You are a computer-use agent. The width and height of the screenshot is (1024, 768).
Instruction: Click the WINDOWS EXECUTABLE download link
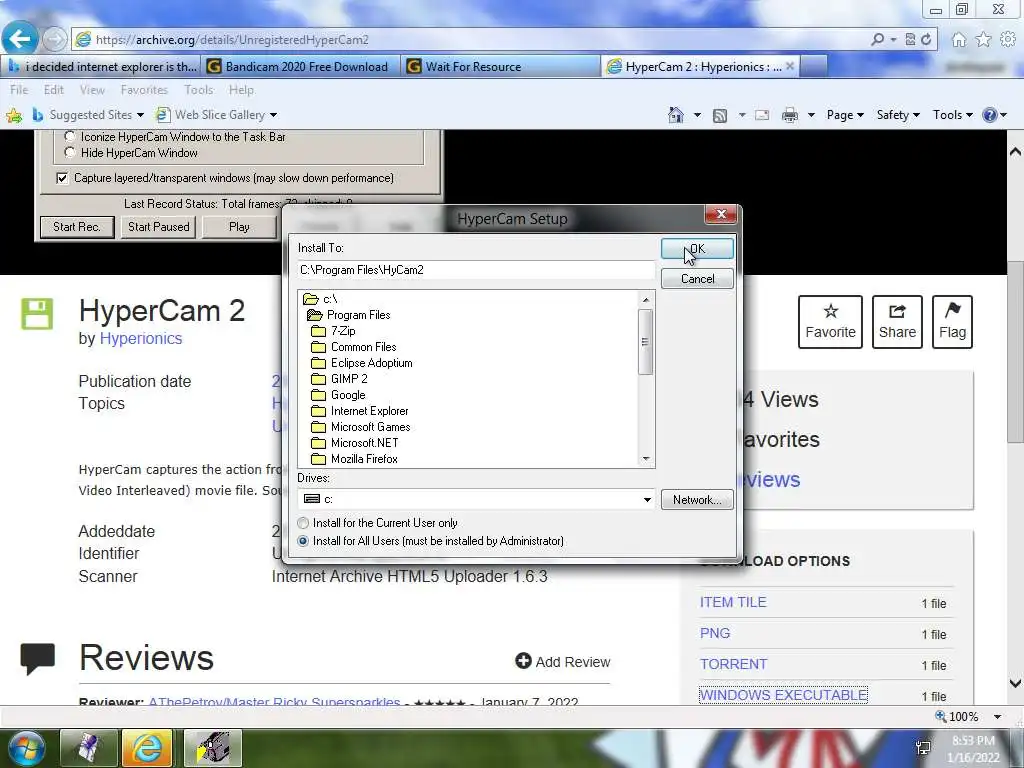point(783,695)
